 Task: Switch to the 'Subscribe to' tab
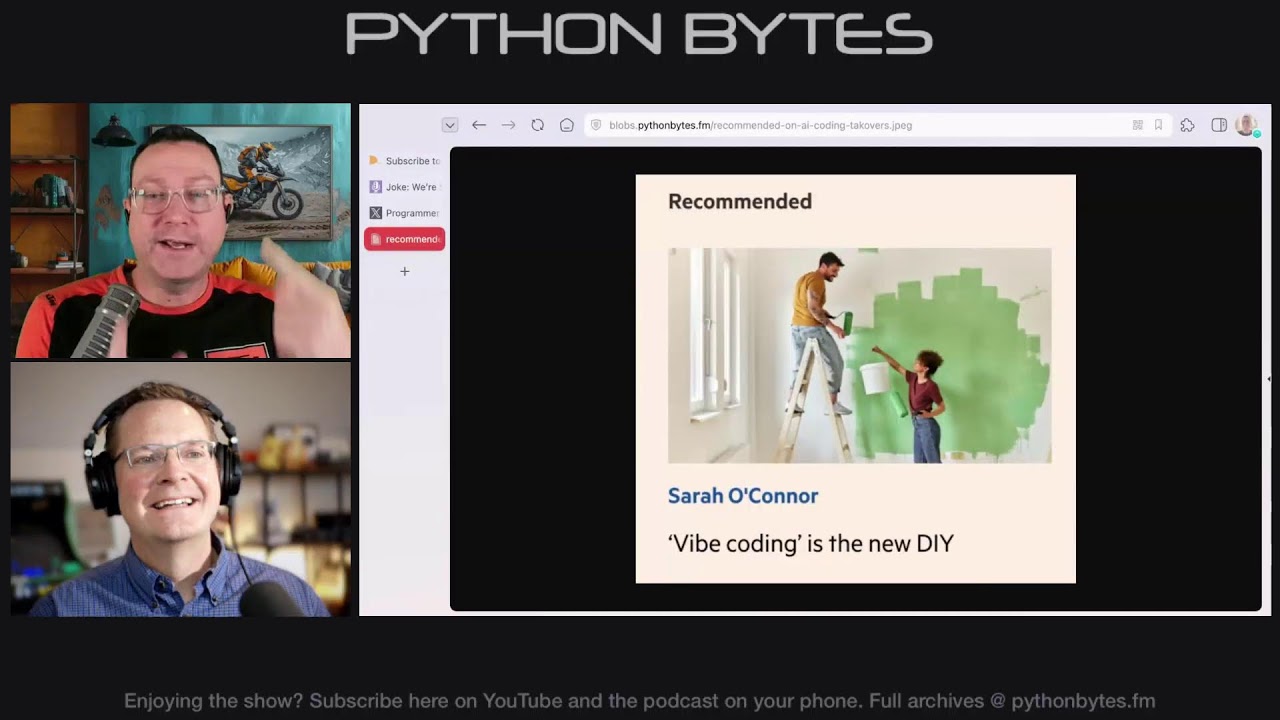coord(404,161)
